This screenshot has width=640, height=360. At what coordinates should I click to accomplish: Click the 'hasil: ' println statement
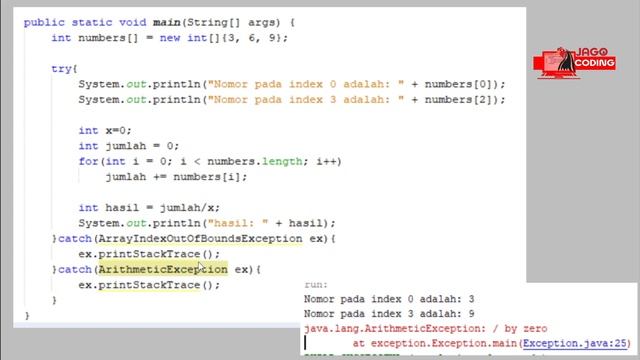point(207,223)
